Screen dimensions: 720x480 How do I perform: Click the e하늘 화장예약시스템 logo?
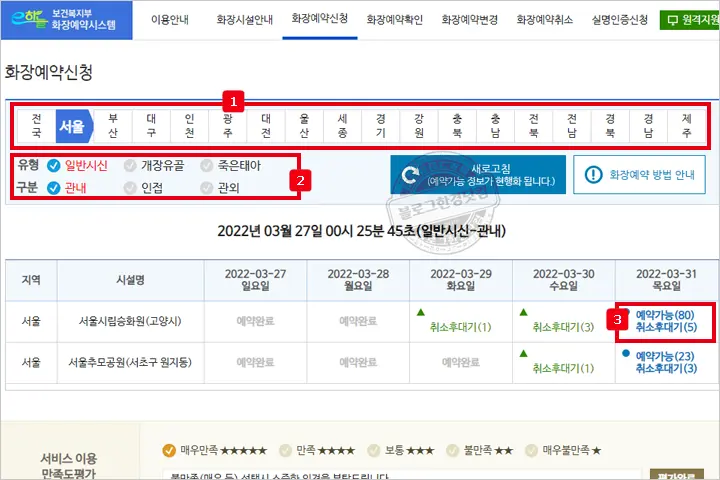pyautogui.click(x=66, y=20)
